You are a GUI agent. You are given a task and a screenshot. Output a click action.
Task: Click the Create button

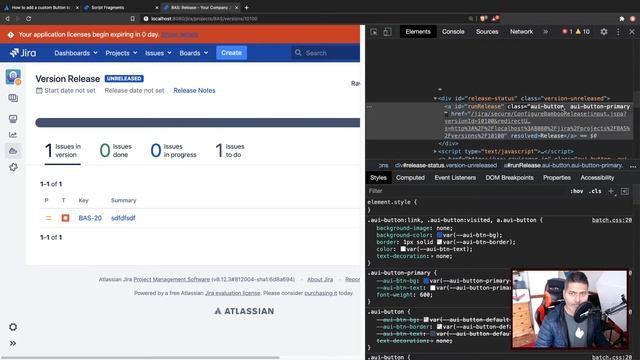click(x=231, y=53)
